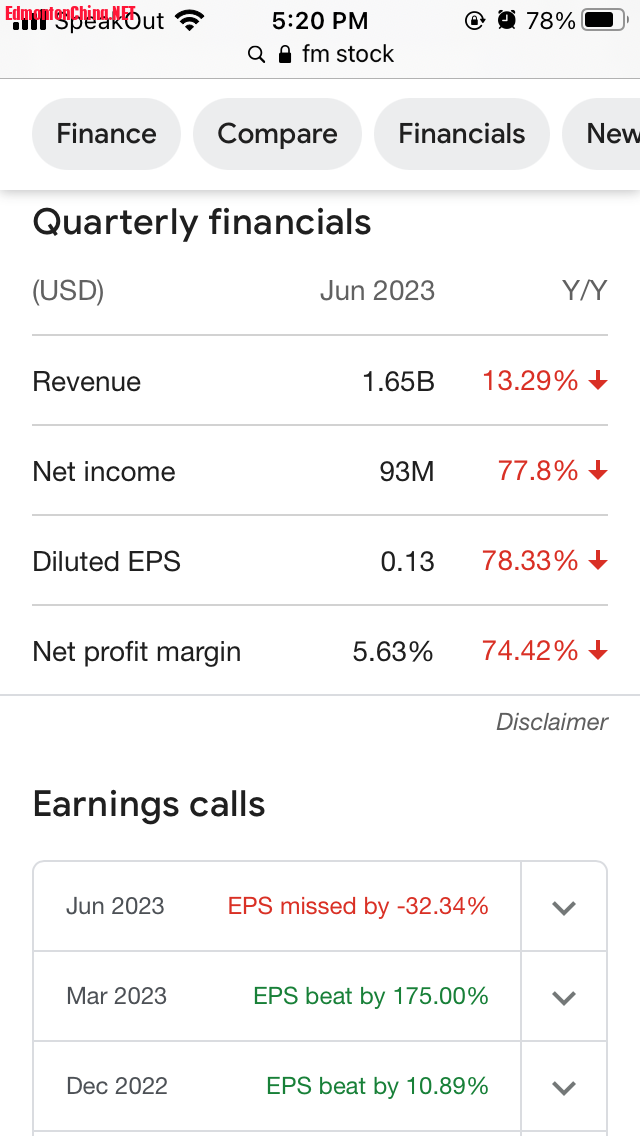Tap the search magnifier icon
Screen dimensions: 640x1136
[x=257, y=54]
